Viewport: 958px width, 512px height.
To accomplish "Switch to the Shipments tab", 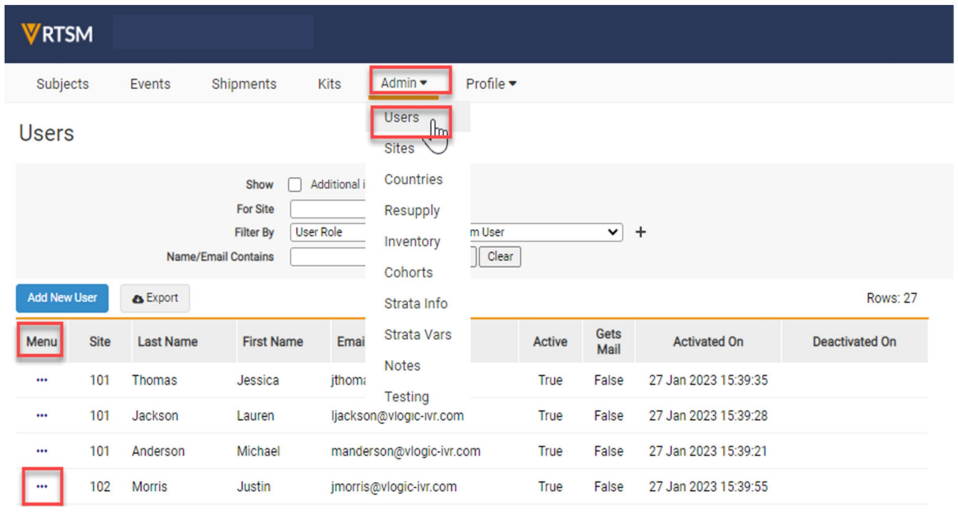I will click(x=244, y=84).
